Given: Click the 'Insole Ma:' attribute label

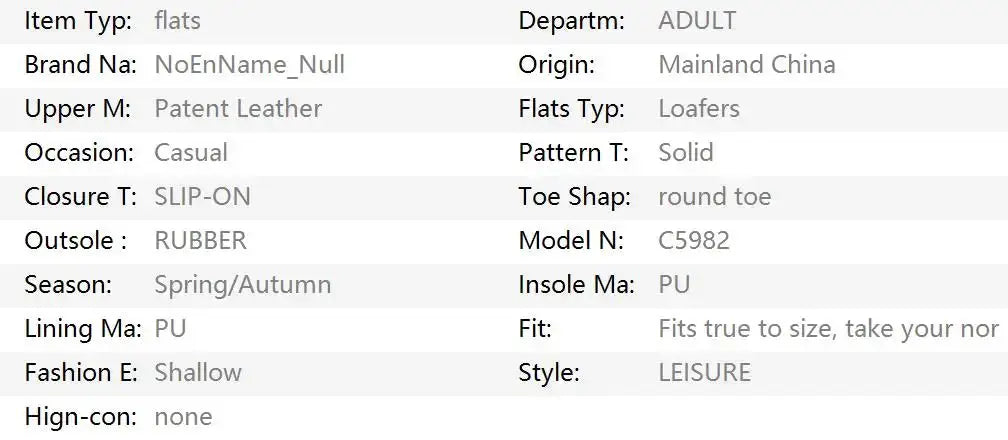Looking at the screenshot, I should pyautogui.click(x=577, y=285).
